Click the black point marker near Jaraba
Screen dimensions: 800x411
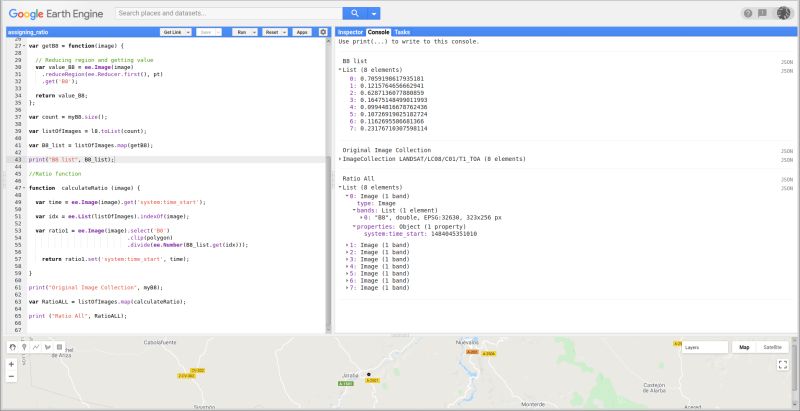368,374
